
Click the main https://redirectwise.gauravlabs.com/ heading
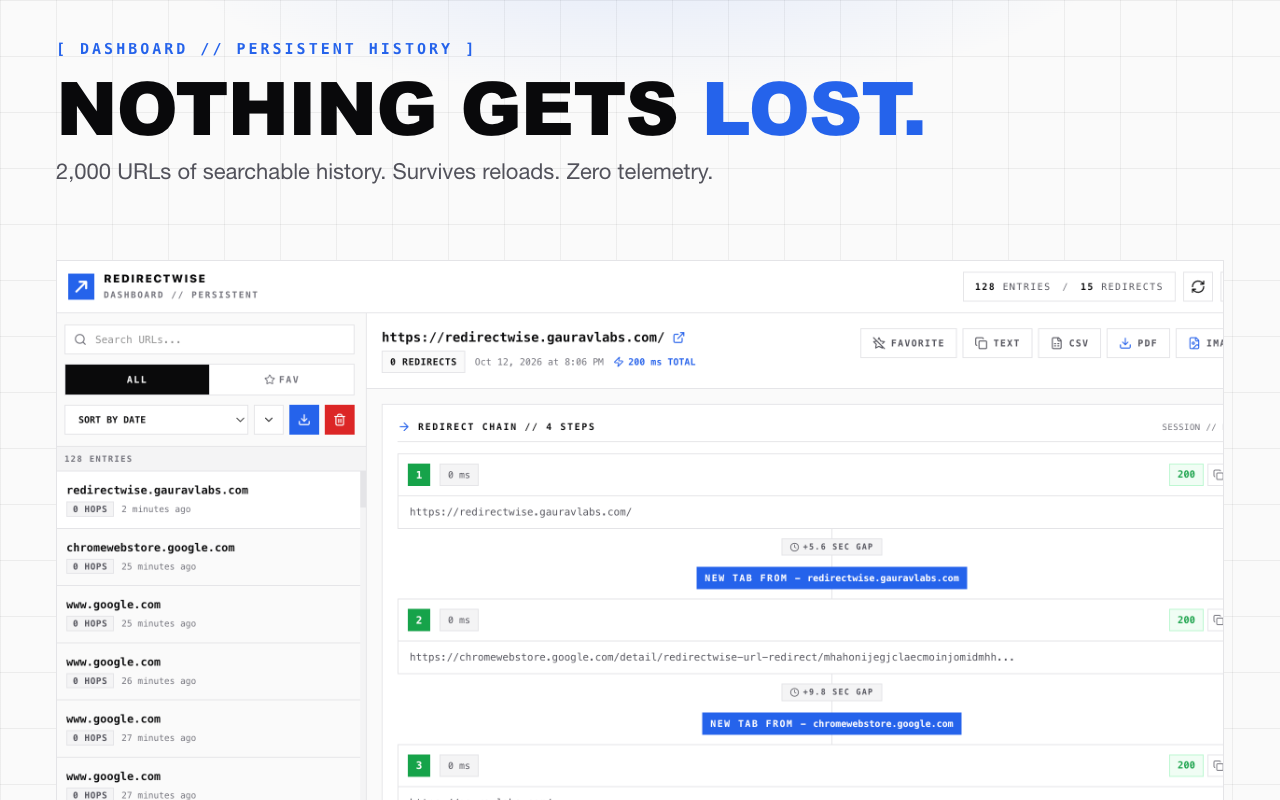point(523,338)
